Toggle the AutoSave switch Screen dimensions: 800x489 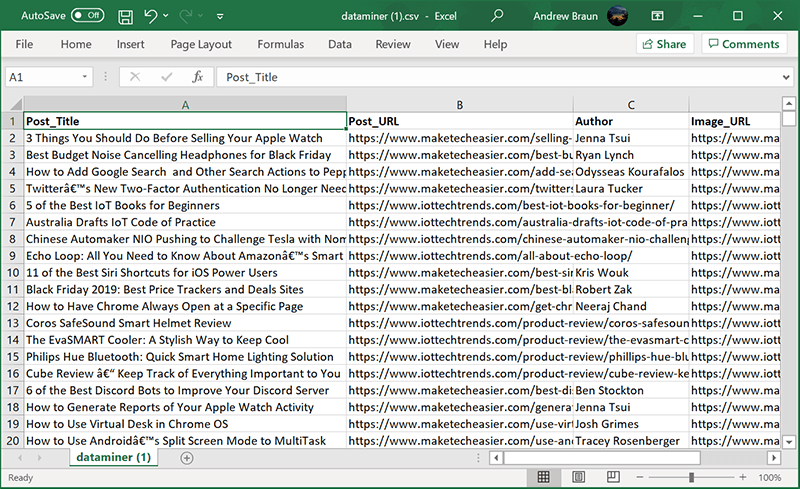(x=87, y=15)
